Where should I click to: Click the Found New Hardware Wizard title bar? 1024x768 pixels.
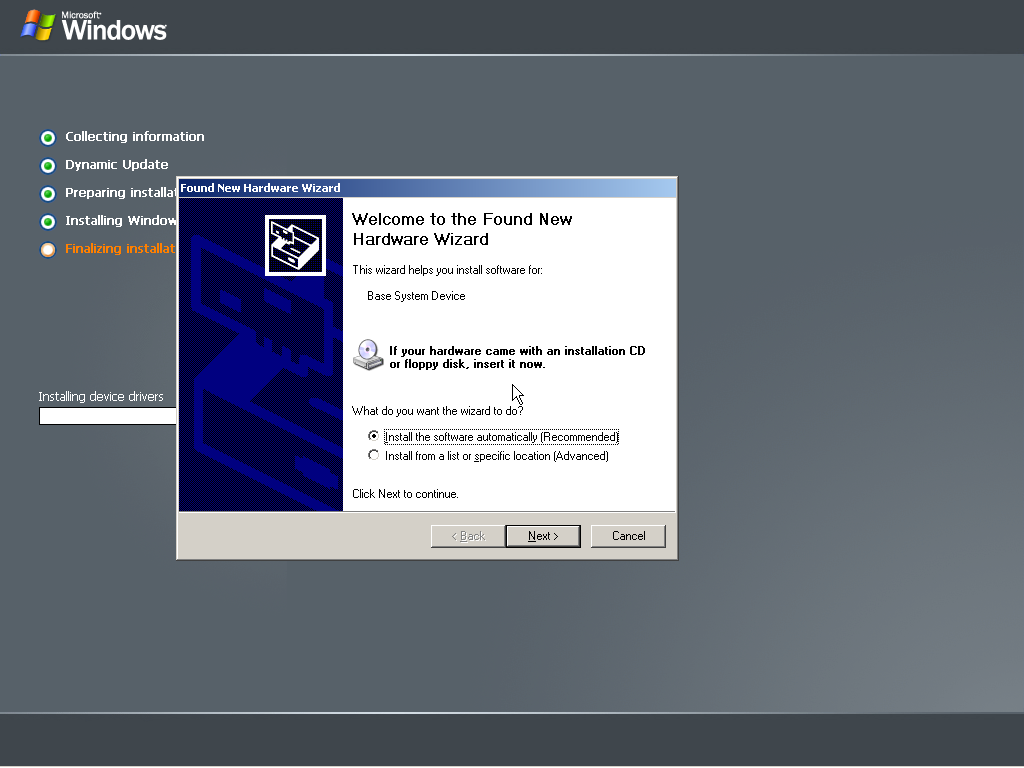coord(427,188)
